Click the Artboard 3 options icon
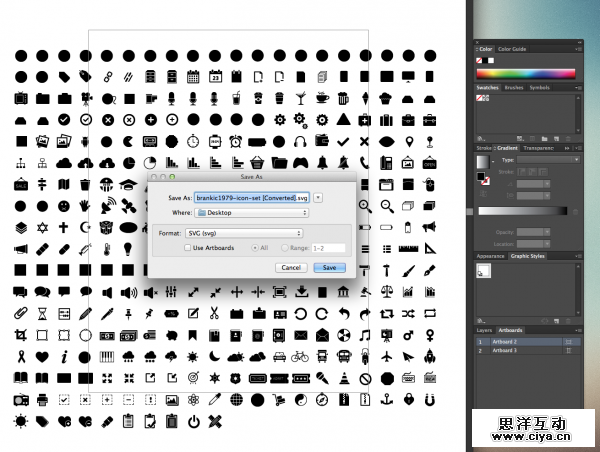The height and width of the screenshot is (452, 600). pyautogui.click(x=570, y=351)
